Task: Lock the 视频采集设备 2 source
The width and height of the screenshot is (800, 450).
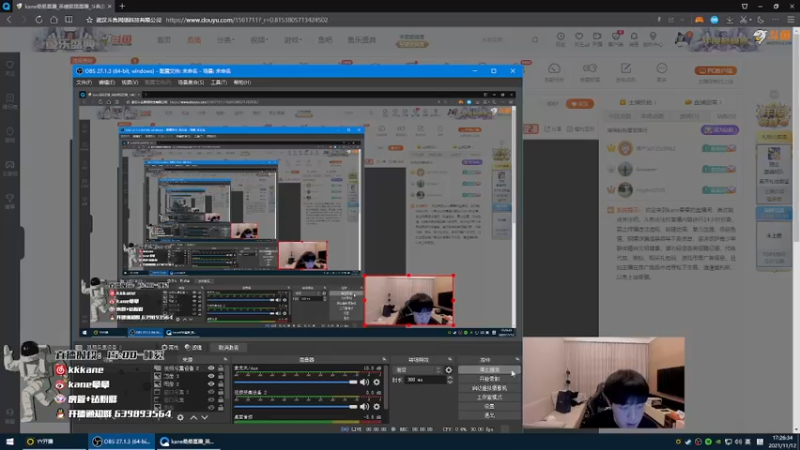Action: (220, 368)
